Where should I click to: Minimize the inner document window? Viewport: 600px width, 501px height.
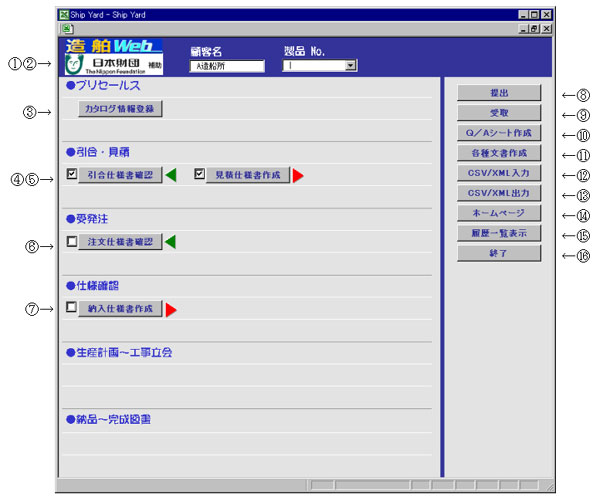[523, 29]
